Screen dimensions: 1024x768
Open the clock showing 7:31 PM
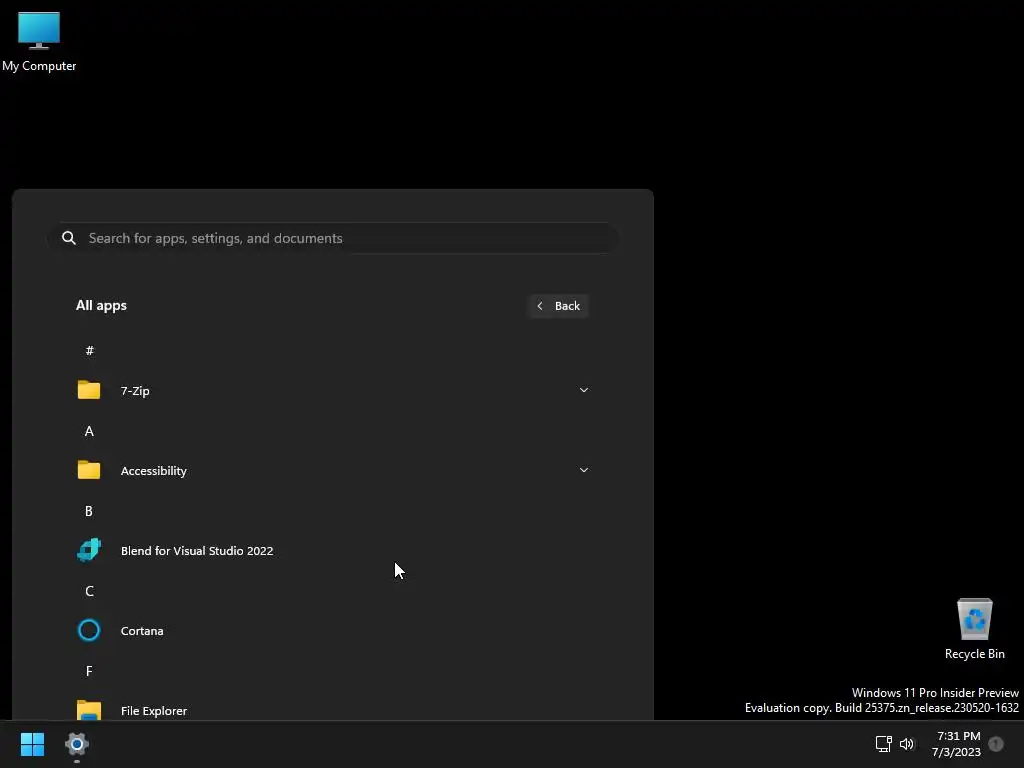[x=957, y=744]
